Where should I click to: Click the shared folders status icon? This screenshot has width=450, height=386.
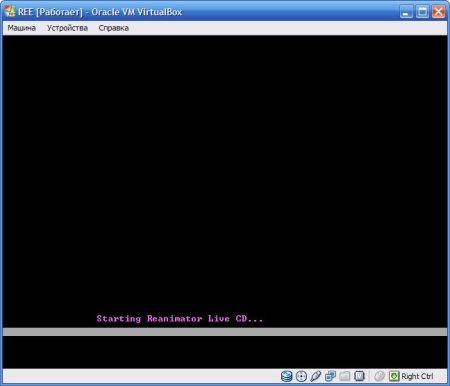(345, 376)
